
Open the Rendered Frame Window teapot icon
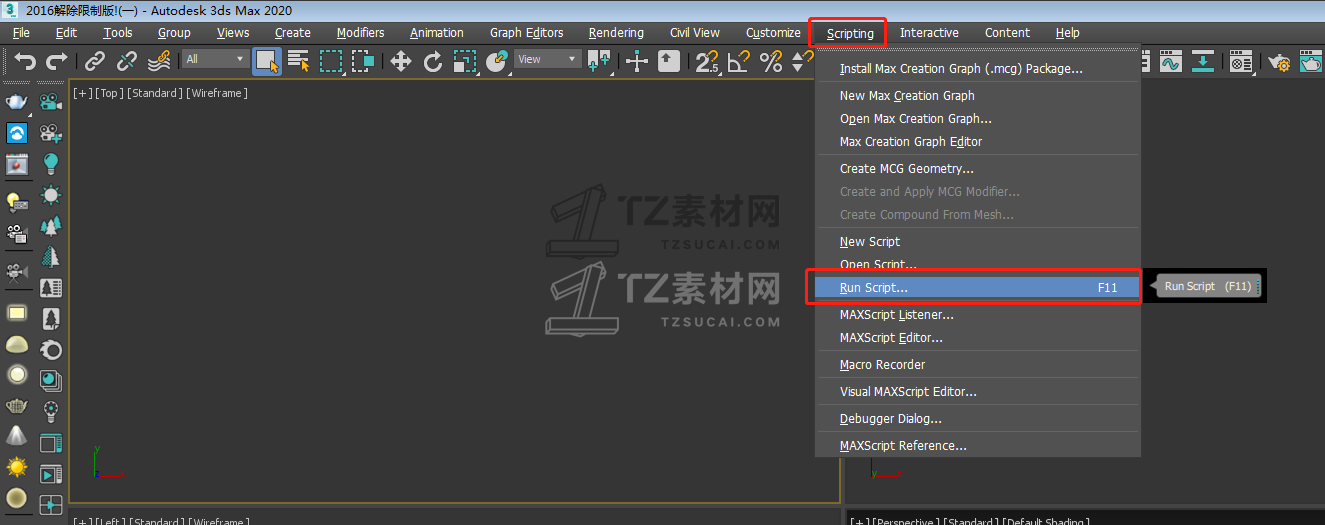tap(1311, 61)
